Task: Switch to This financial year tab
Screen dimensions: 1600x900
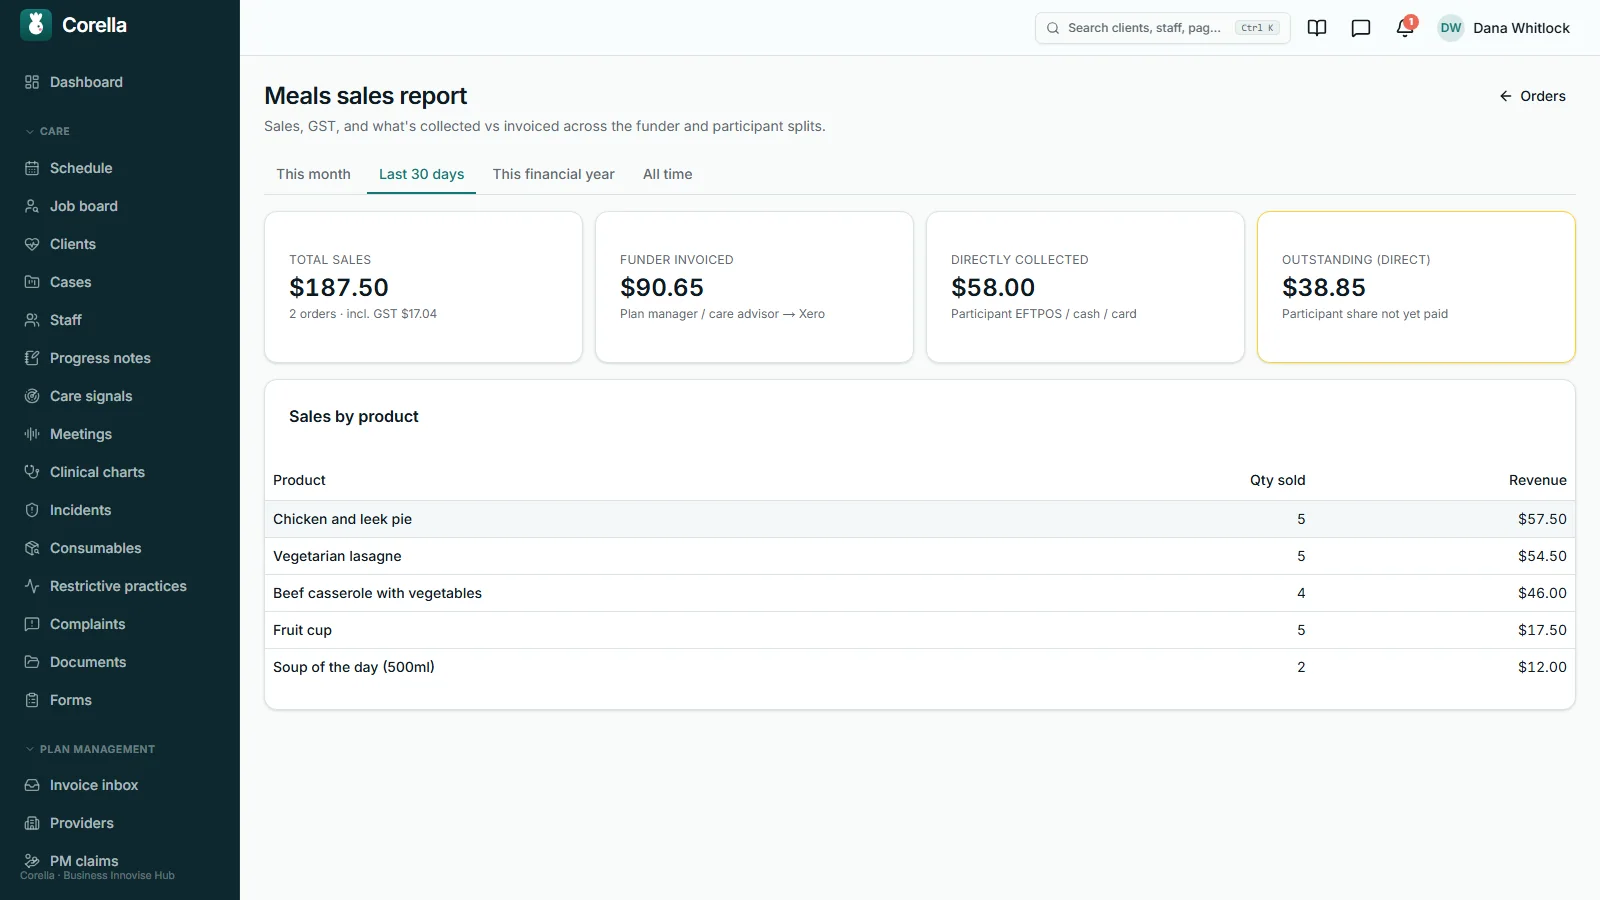Action: (553, 174)
